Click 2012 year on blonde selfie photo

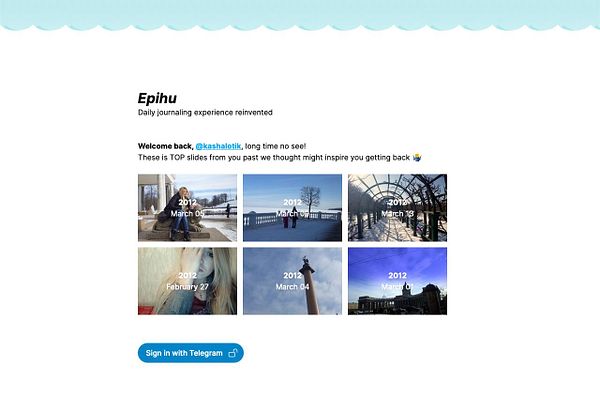188,275
